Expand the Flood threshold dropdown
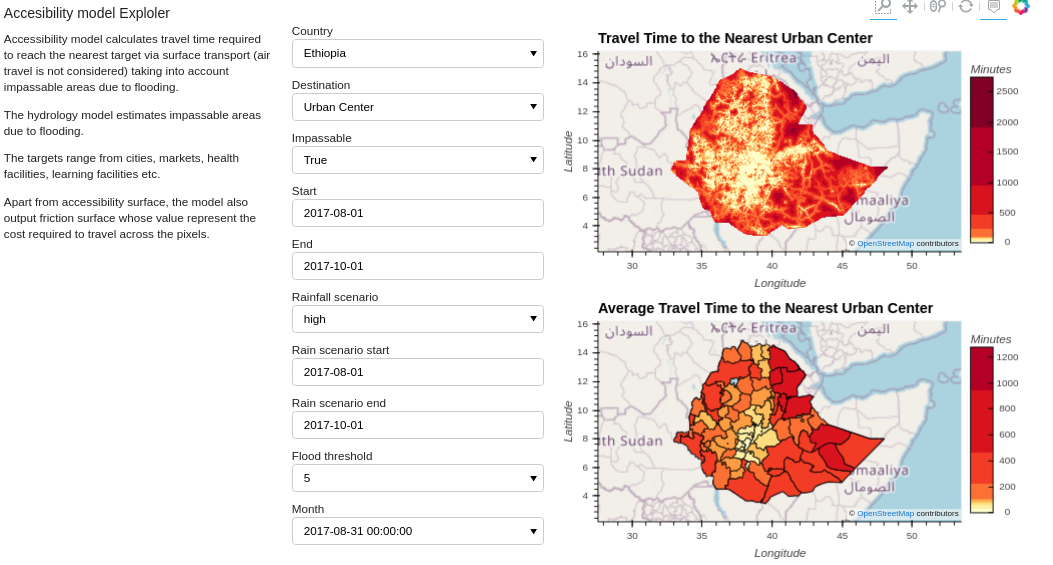Viewport: 1053px width, 565px height. (x=417, y=478)
